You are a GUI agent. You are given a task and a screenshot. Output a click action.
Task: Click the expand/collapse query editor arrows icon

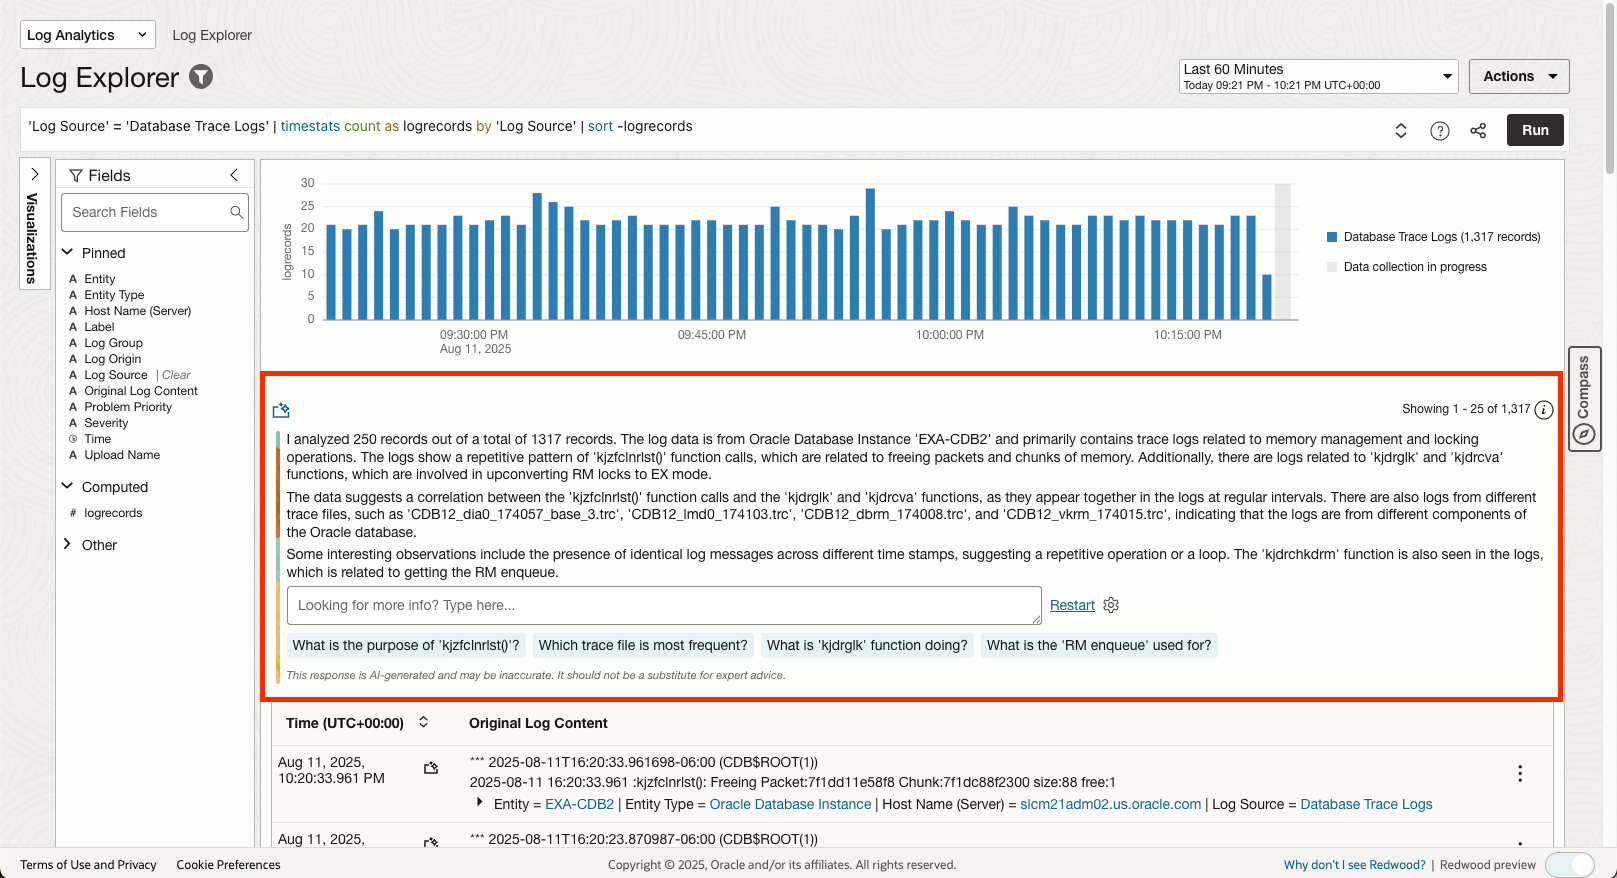pyautogui.click(x=1401, y=131)
